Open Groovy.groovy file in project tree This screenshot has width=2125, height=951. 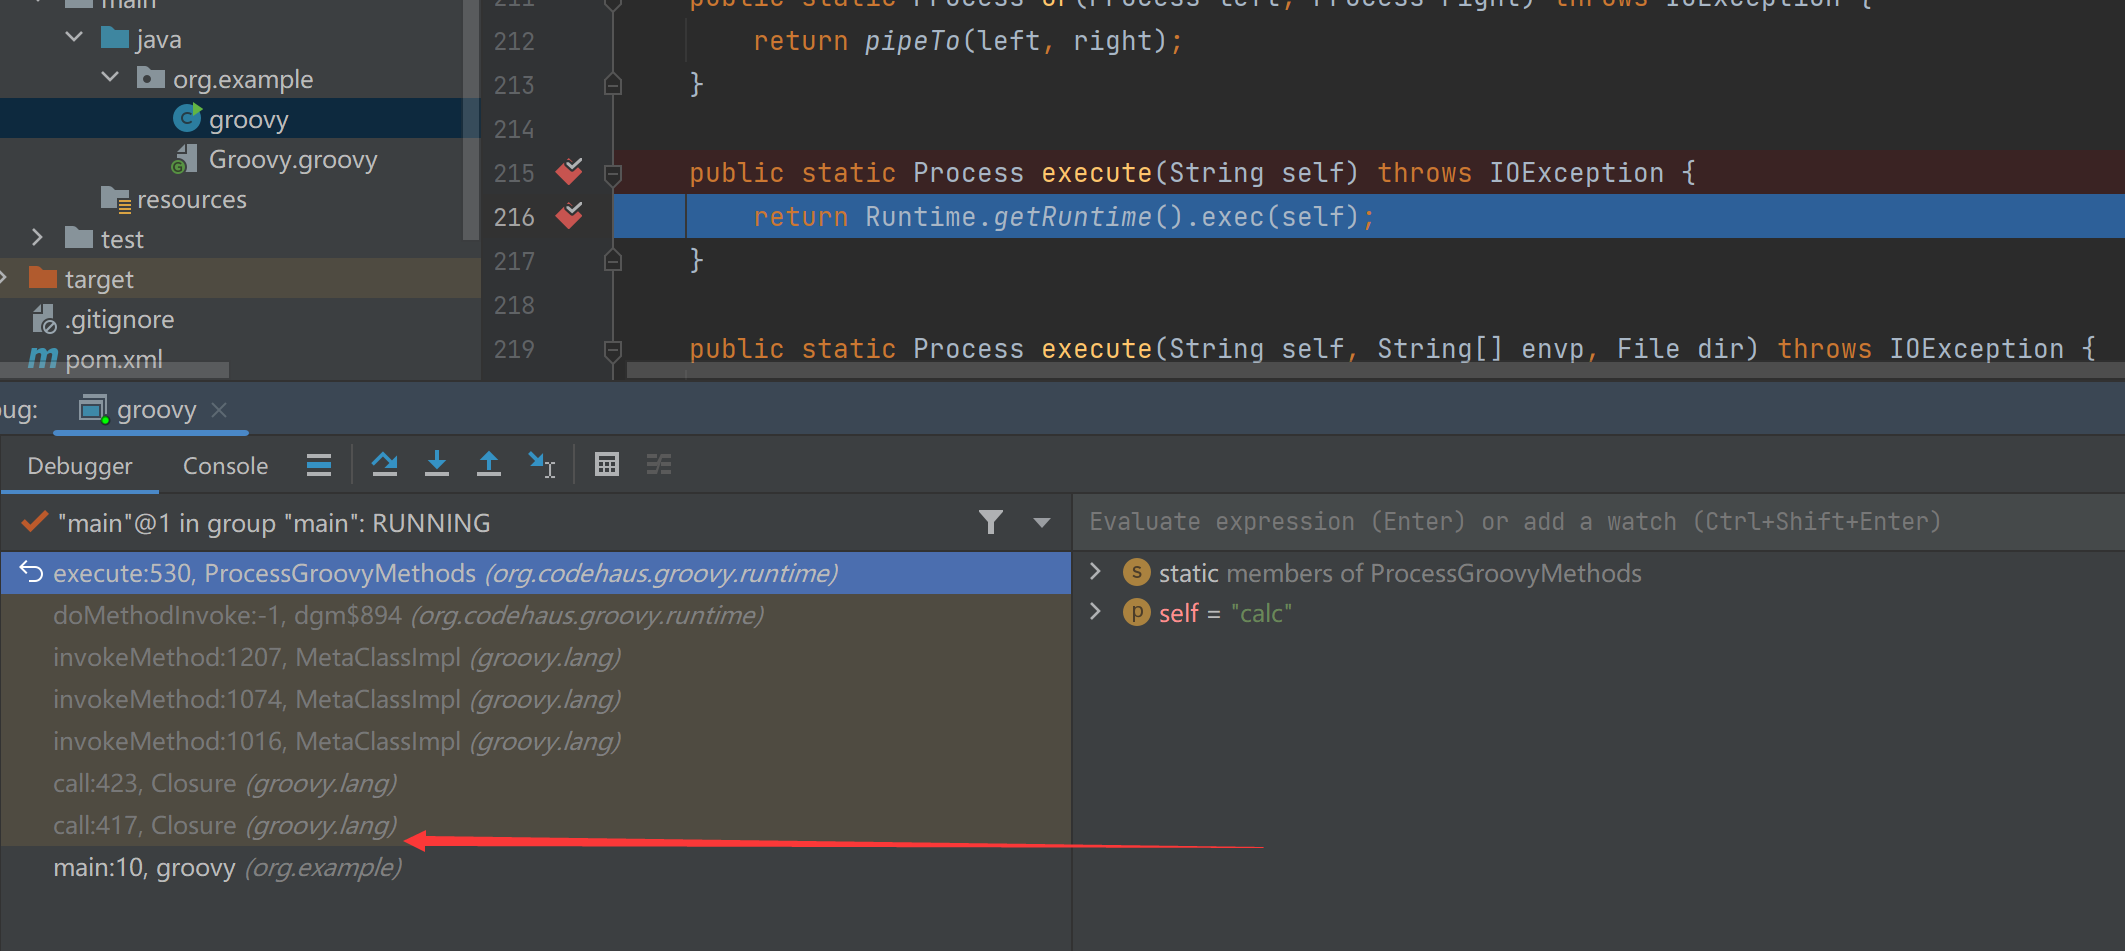coord(292,160)
